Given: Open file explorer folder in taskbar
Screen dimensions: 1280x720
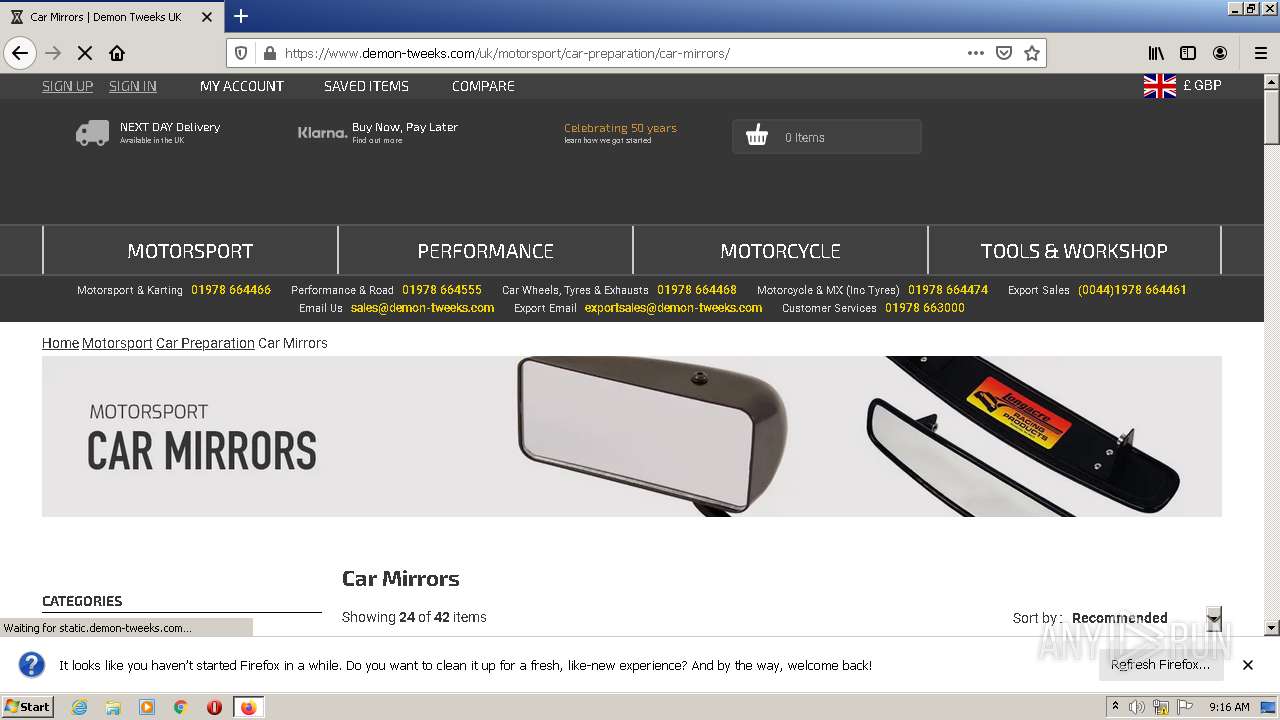Looking at the screenshot, I should click(113, 707).
